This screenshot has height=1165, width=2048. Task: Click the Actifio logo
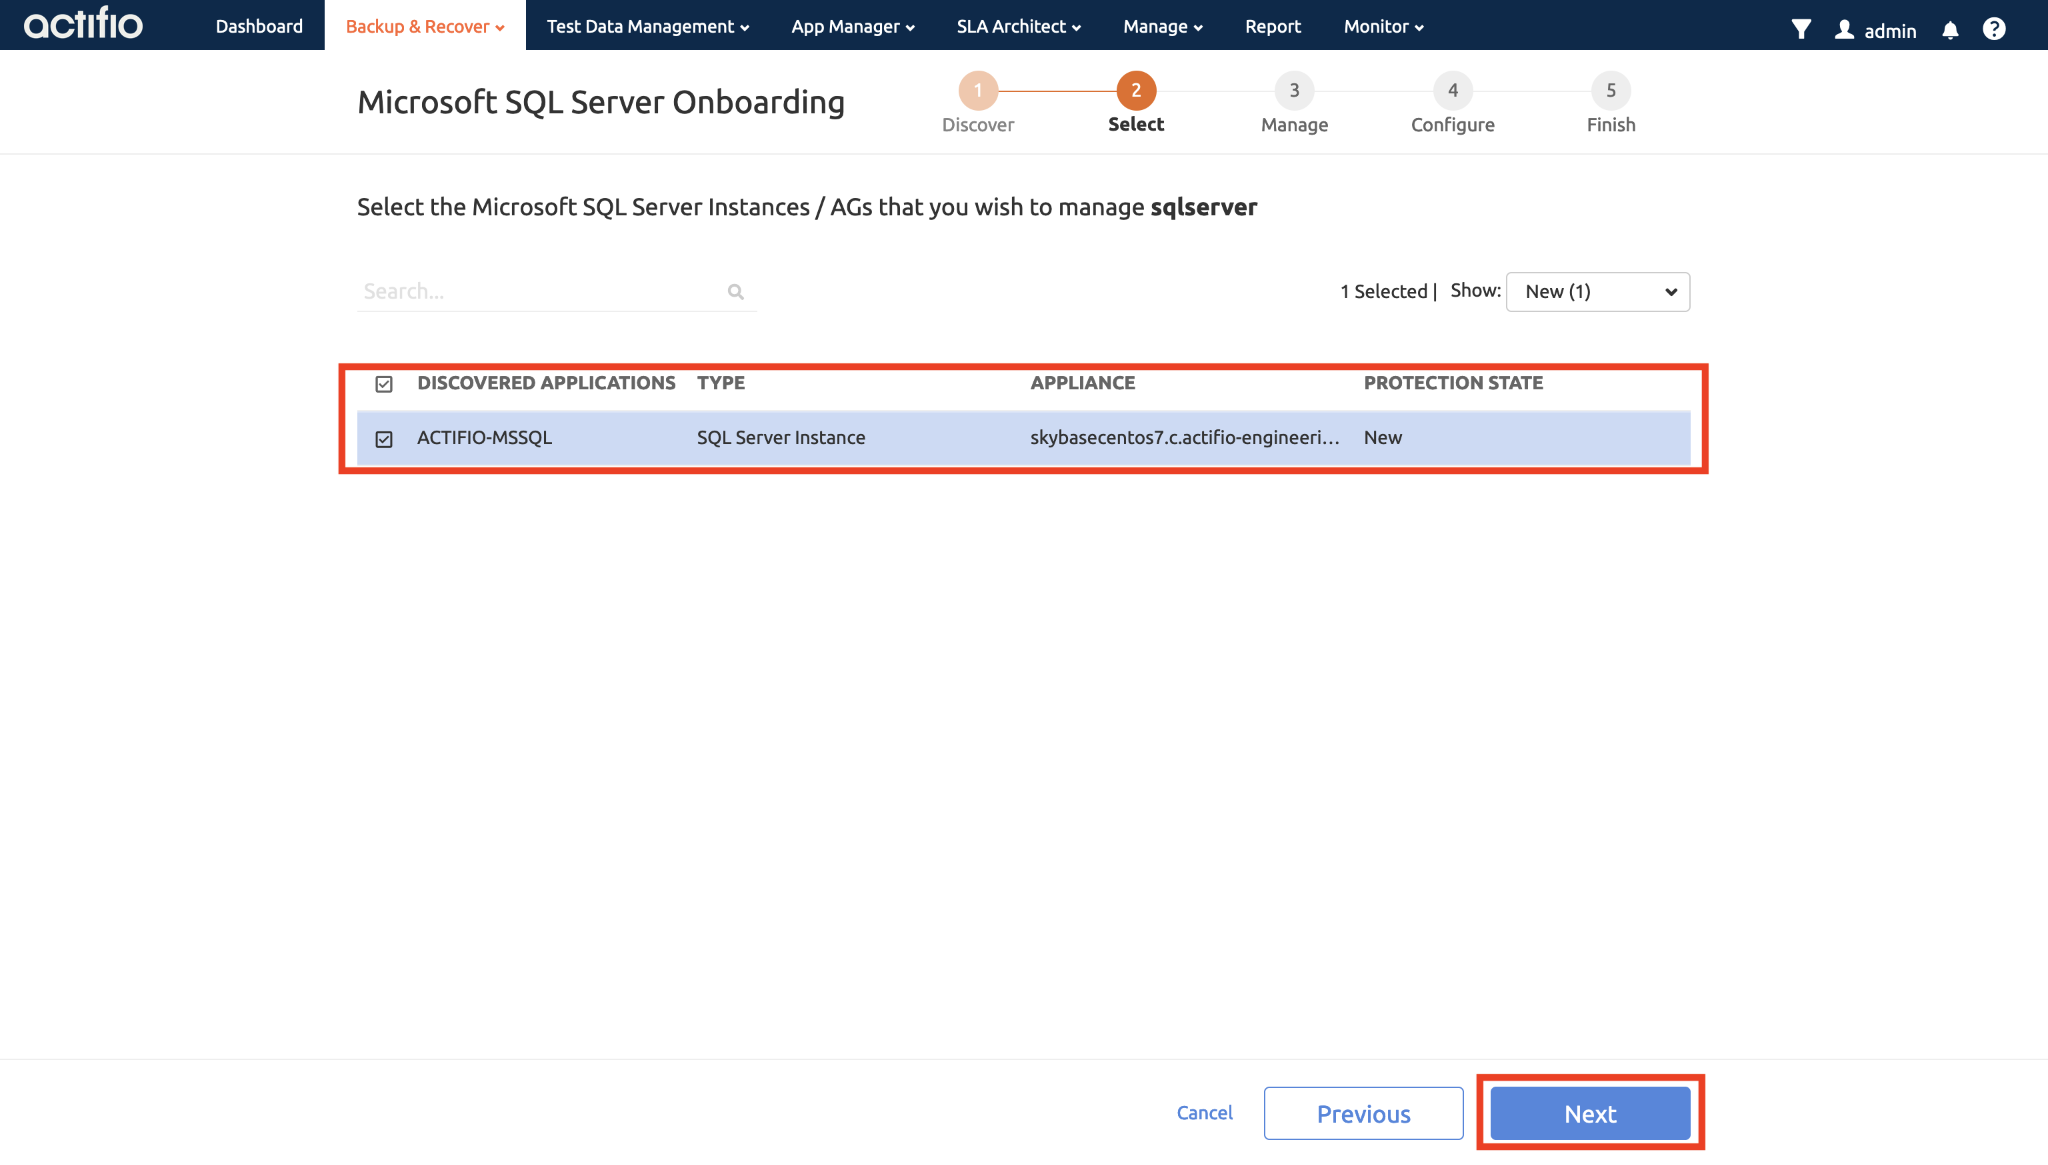tap(84, 24)
